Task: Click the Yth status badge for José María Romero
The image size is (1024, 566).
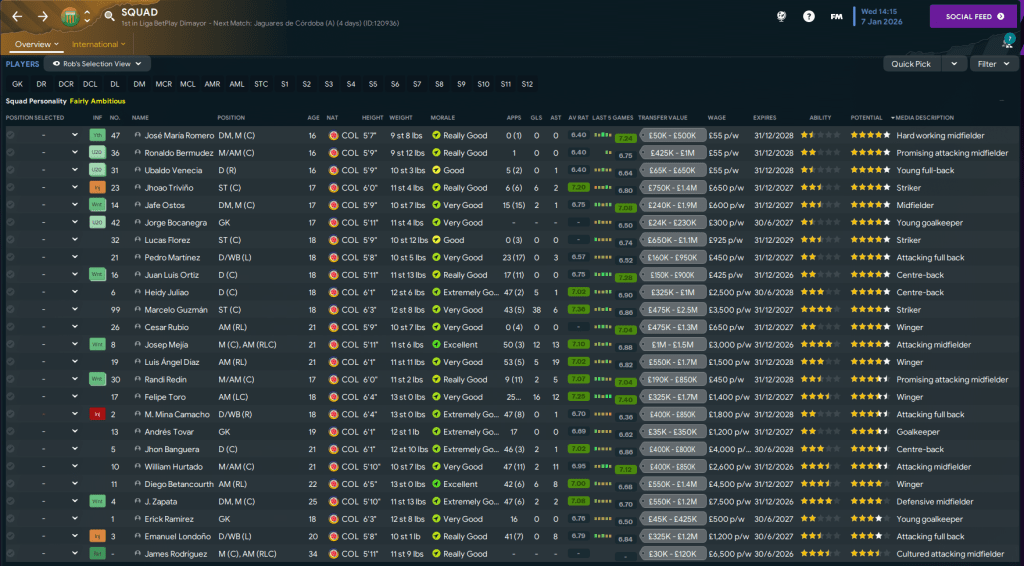Action: 97,135
